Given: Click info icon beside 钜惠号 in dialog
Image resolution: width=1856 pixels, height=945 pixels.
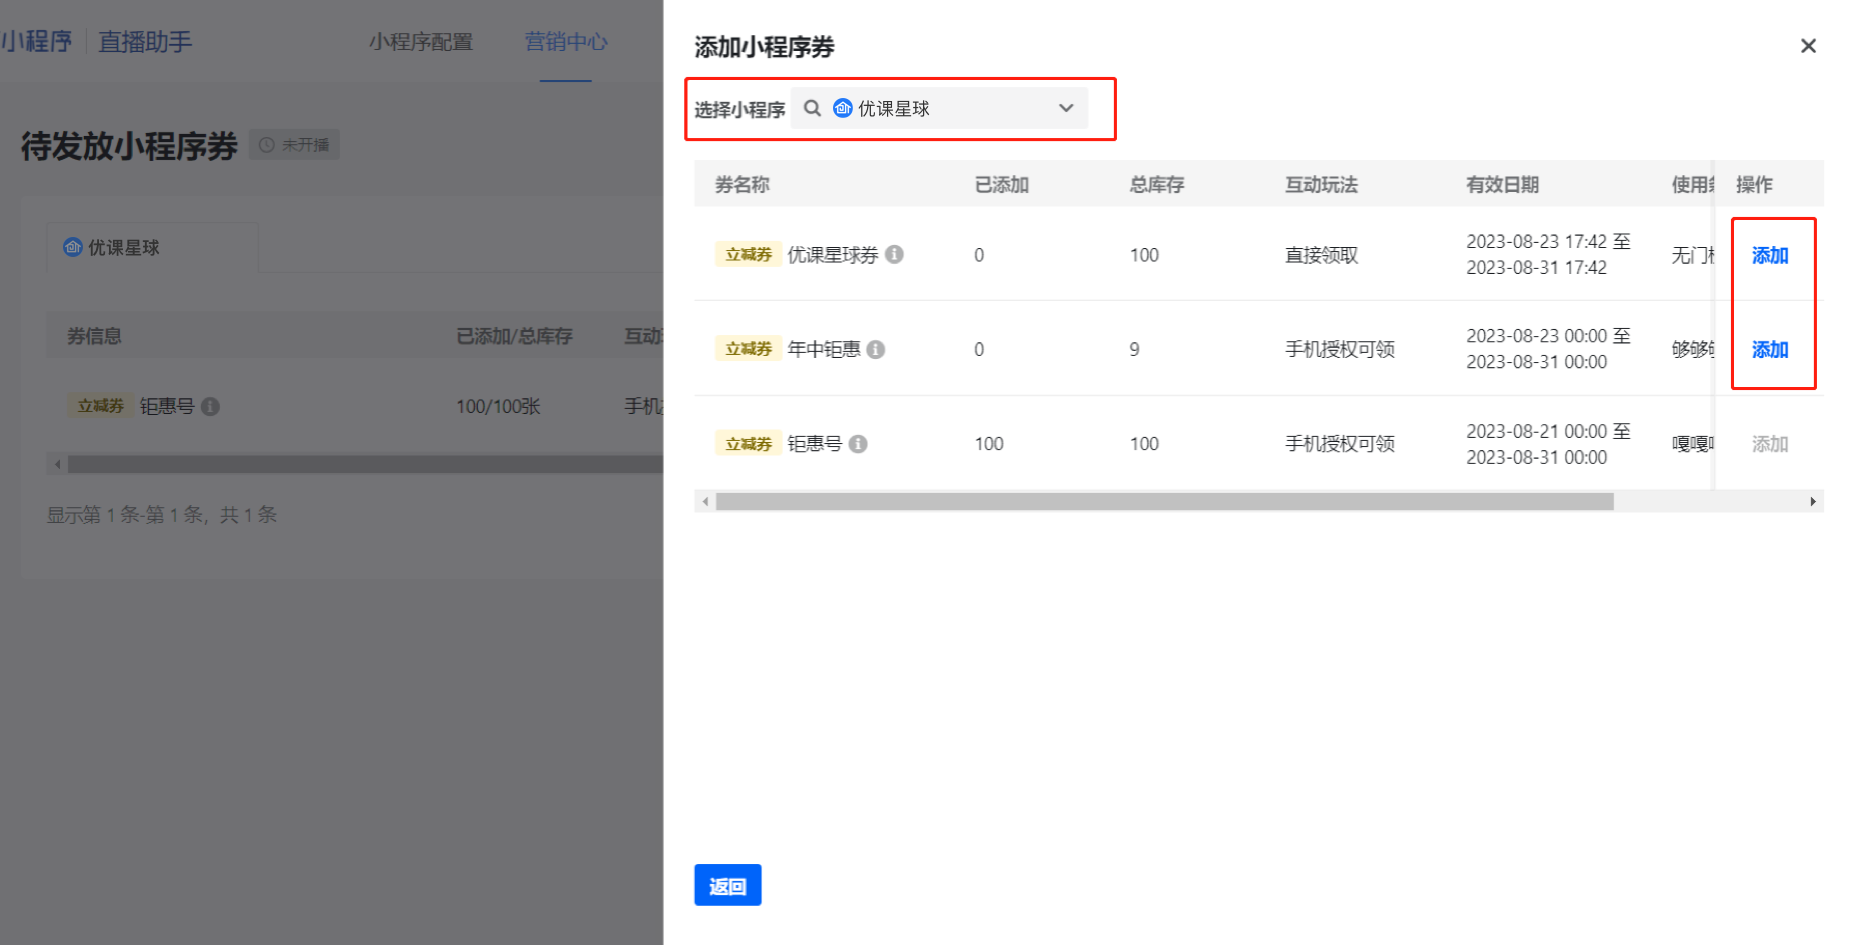Looking at the screenshot, I should point(858,444).
